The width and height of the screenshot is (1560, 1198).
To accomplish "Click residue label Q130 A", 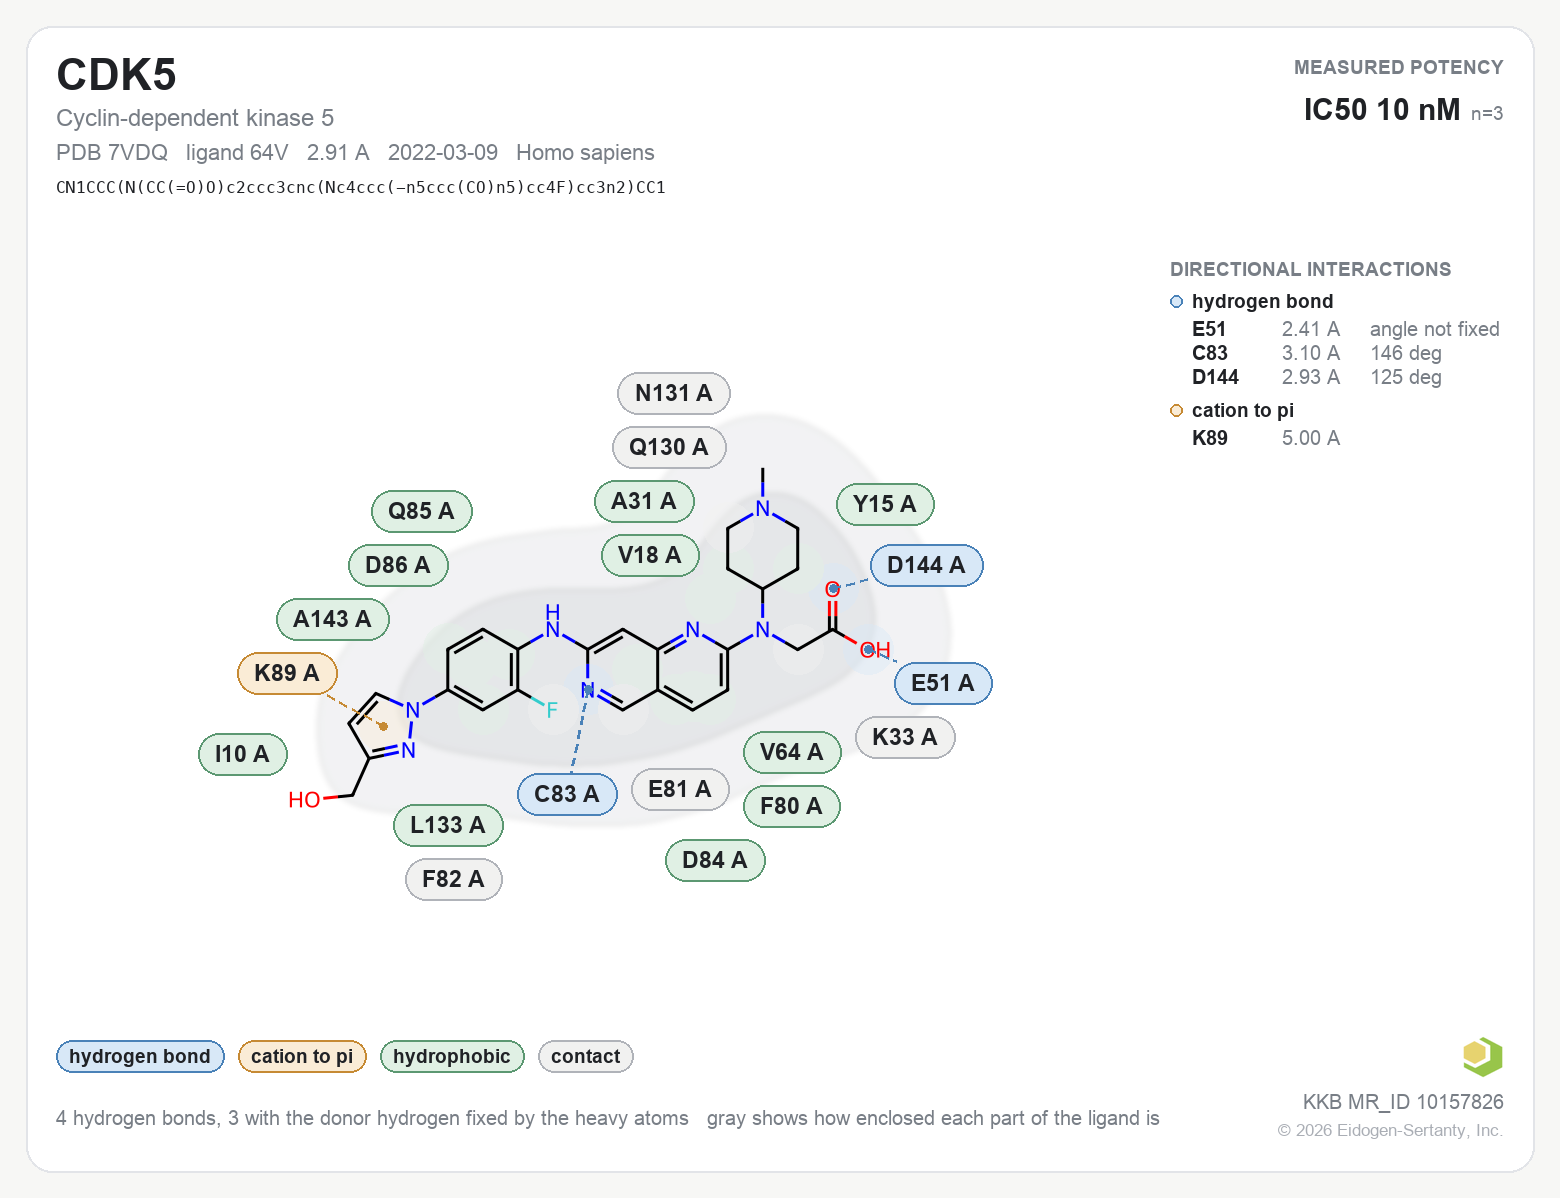I will point(669,447).
